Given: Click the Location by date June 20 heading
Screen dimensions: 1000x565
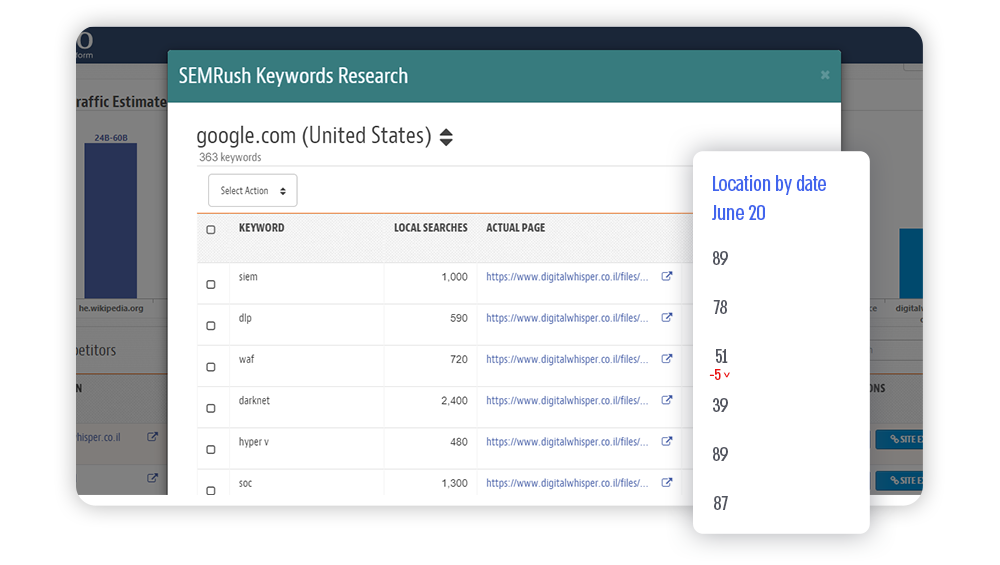Looking at the screenshot, I should [768, 198].
